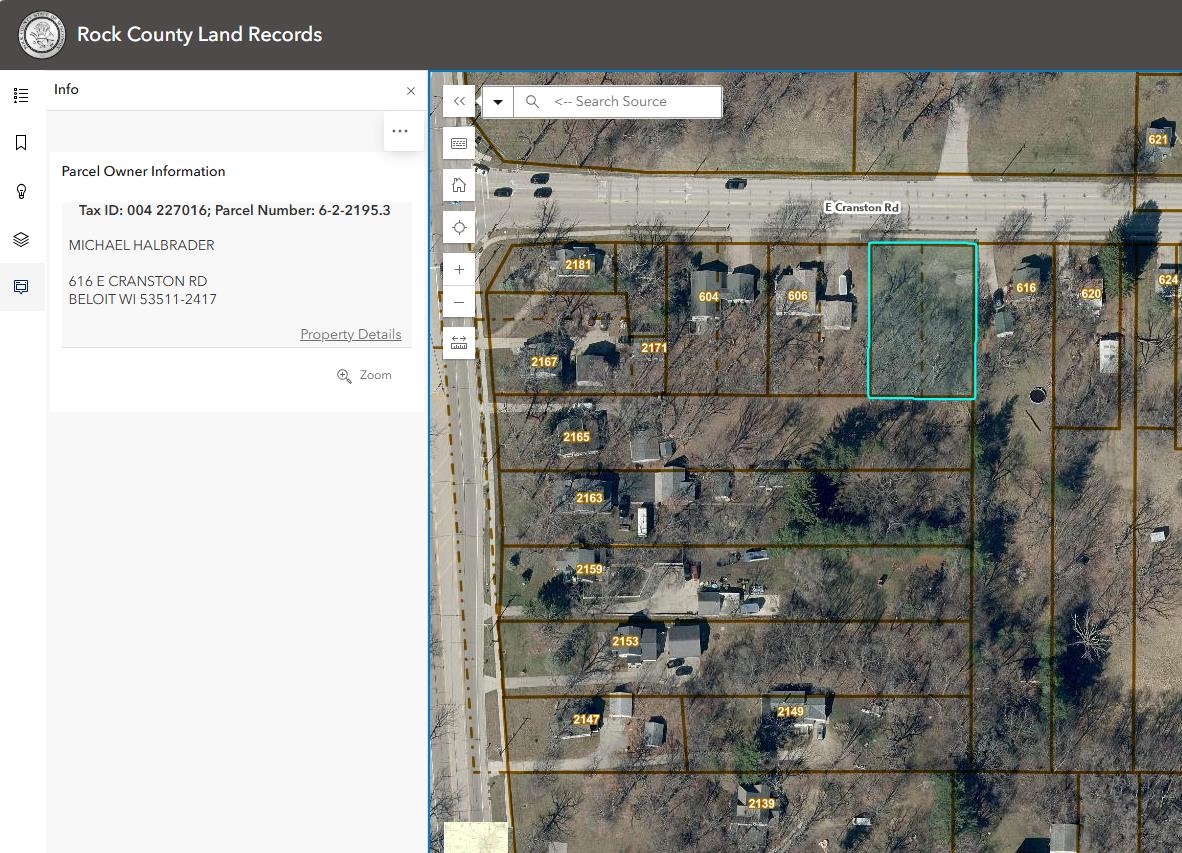This screenshot has height=853, width=1182.
Task: Click the locate my position crosshair icon
Action: pyautogui.click(x=459, y=228)
